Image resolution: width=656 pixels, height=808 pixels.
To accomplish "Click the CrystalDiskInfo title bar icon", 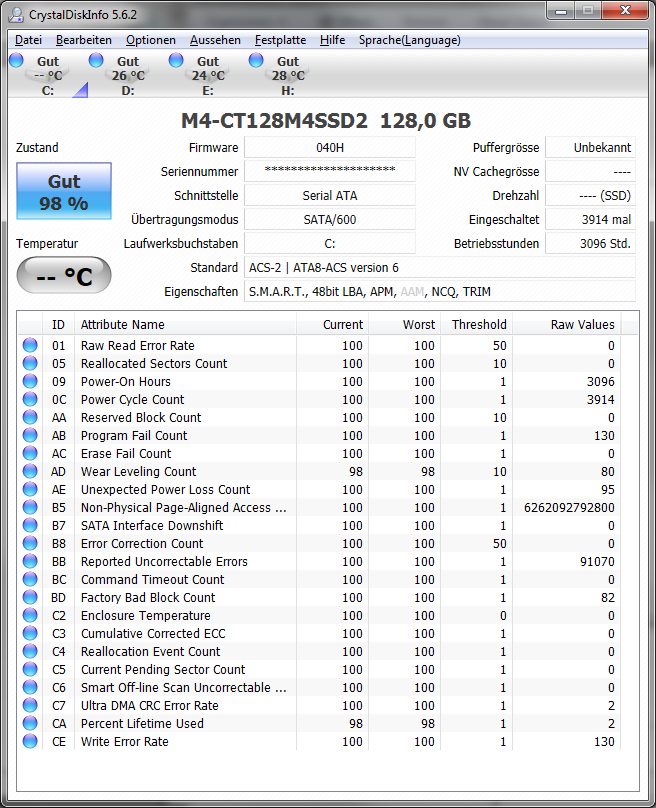I will [16, 14].
